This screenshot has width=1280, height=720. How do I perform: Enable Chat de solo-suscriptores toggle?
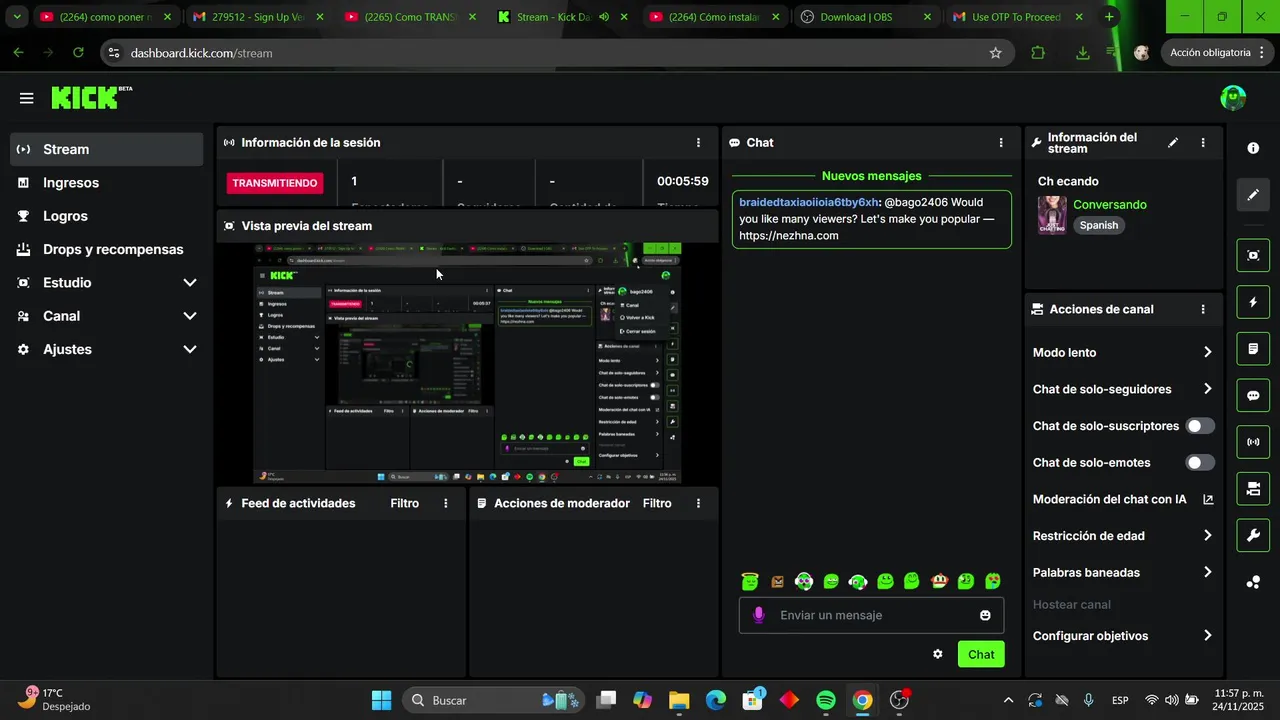(1200, 426)
